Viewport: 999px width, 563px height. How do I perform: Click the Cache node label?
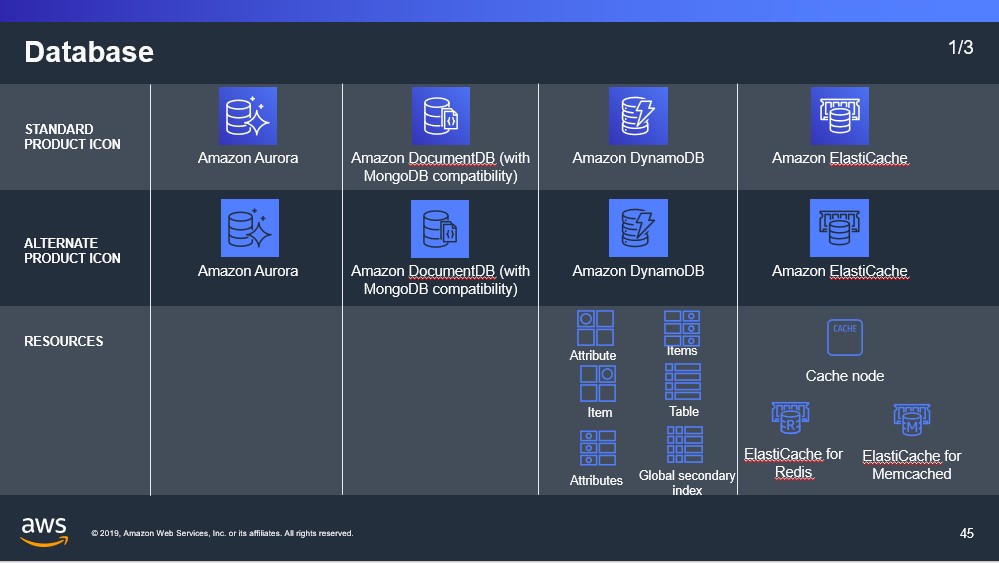[x=845, y=376]
